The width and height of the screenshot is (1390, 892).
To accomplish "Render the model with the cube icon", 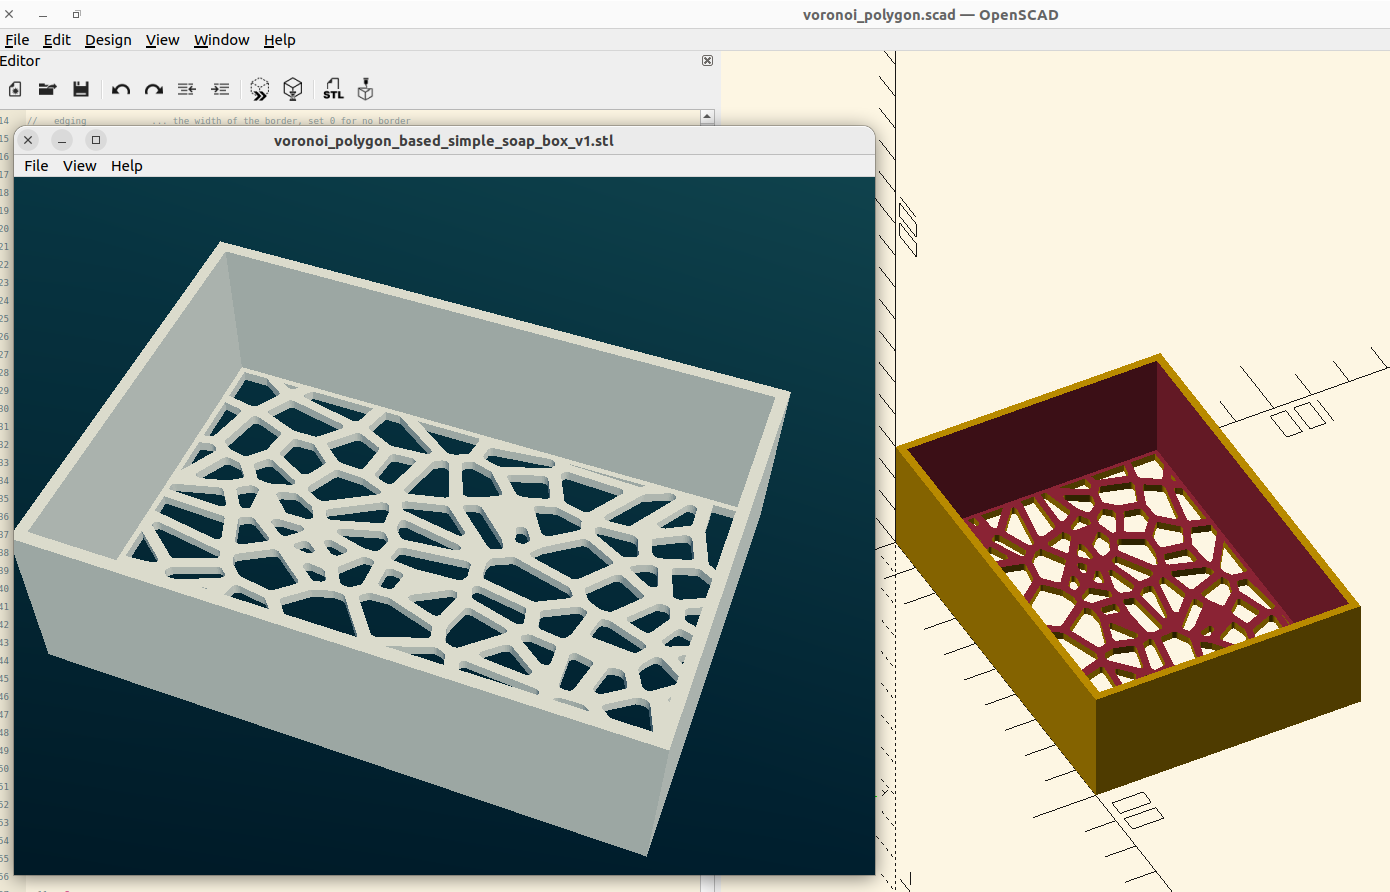I will pyautogui.click(x=293, y=89).
